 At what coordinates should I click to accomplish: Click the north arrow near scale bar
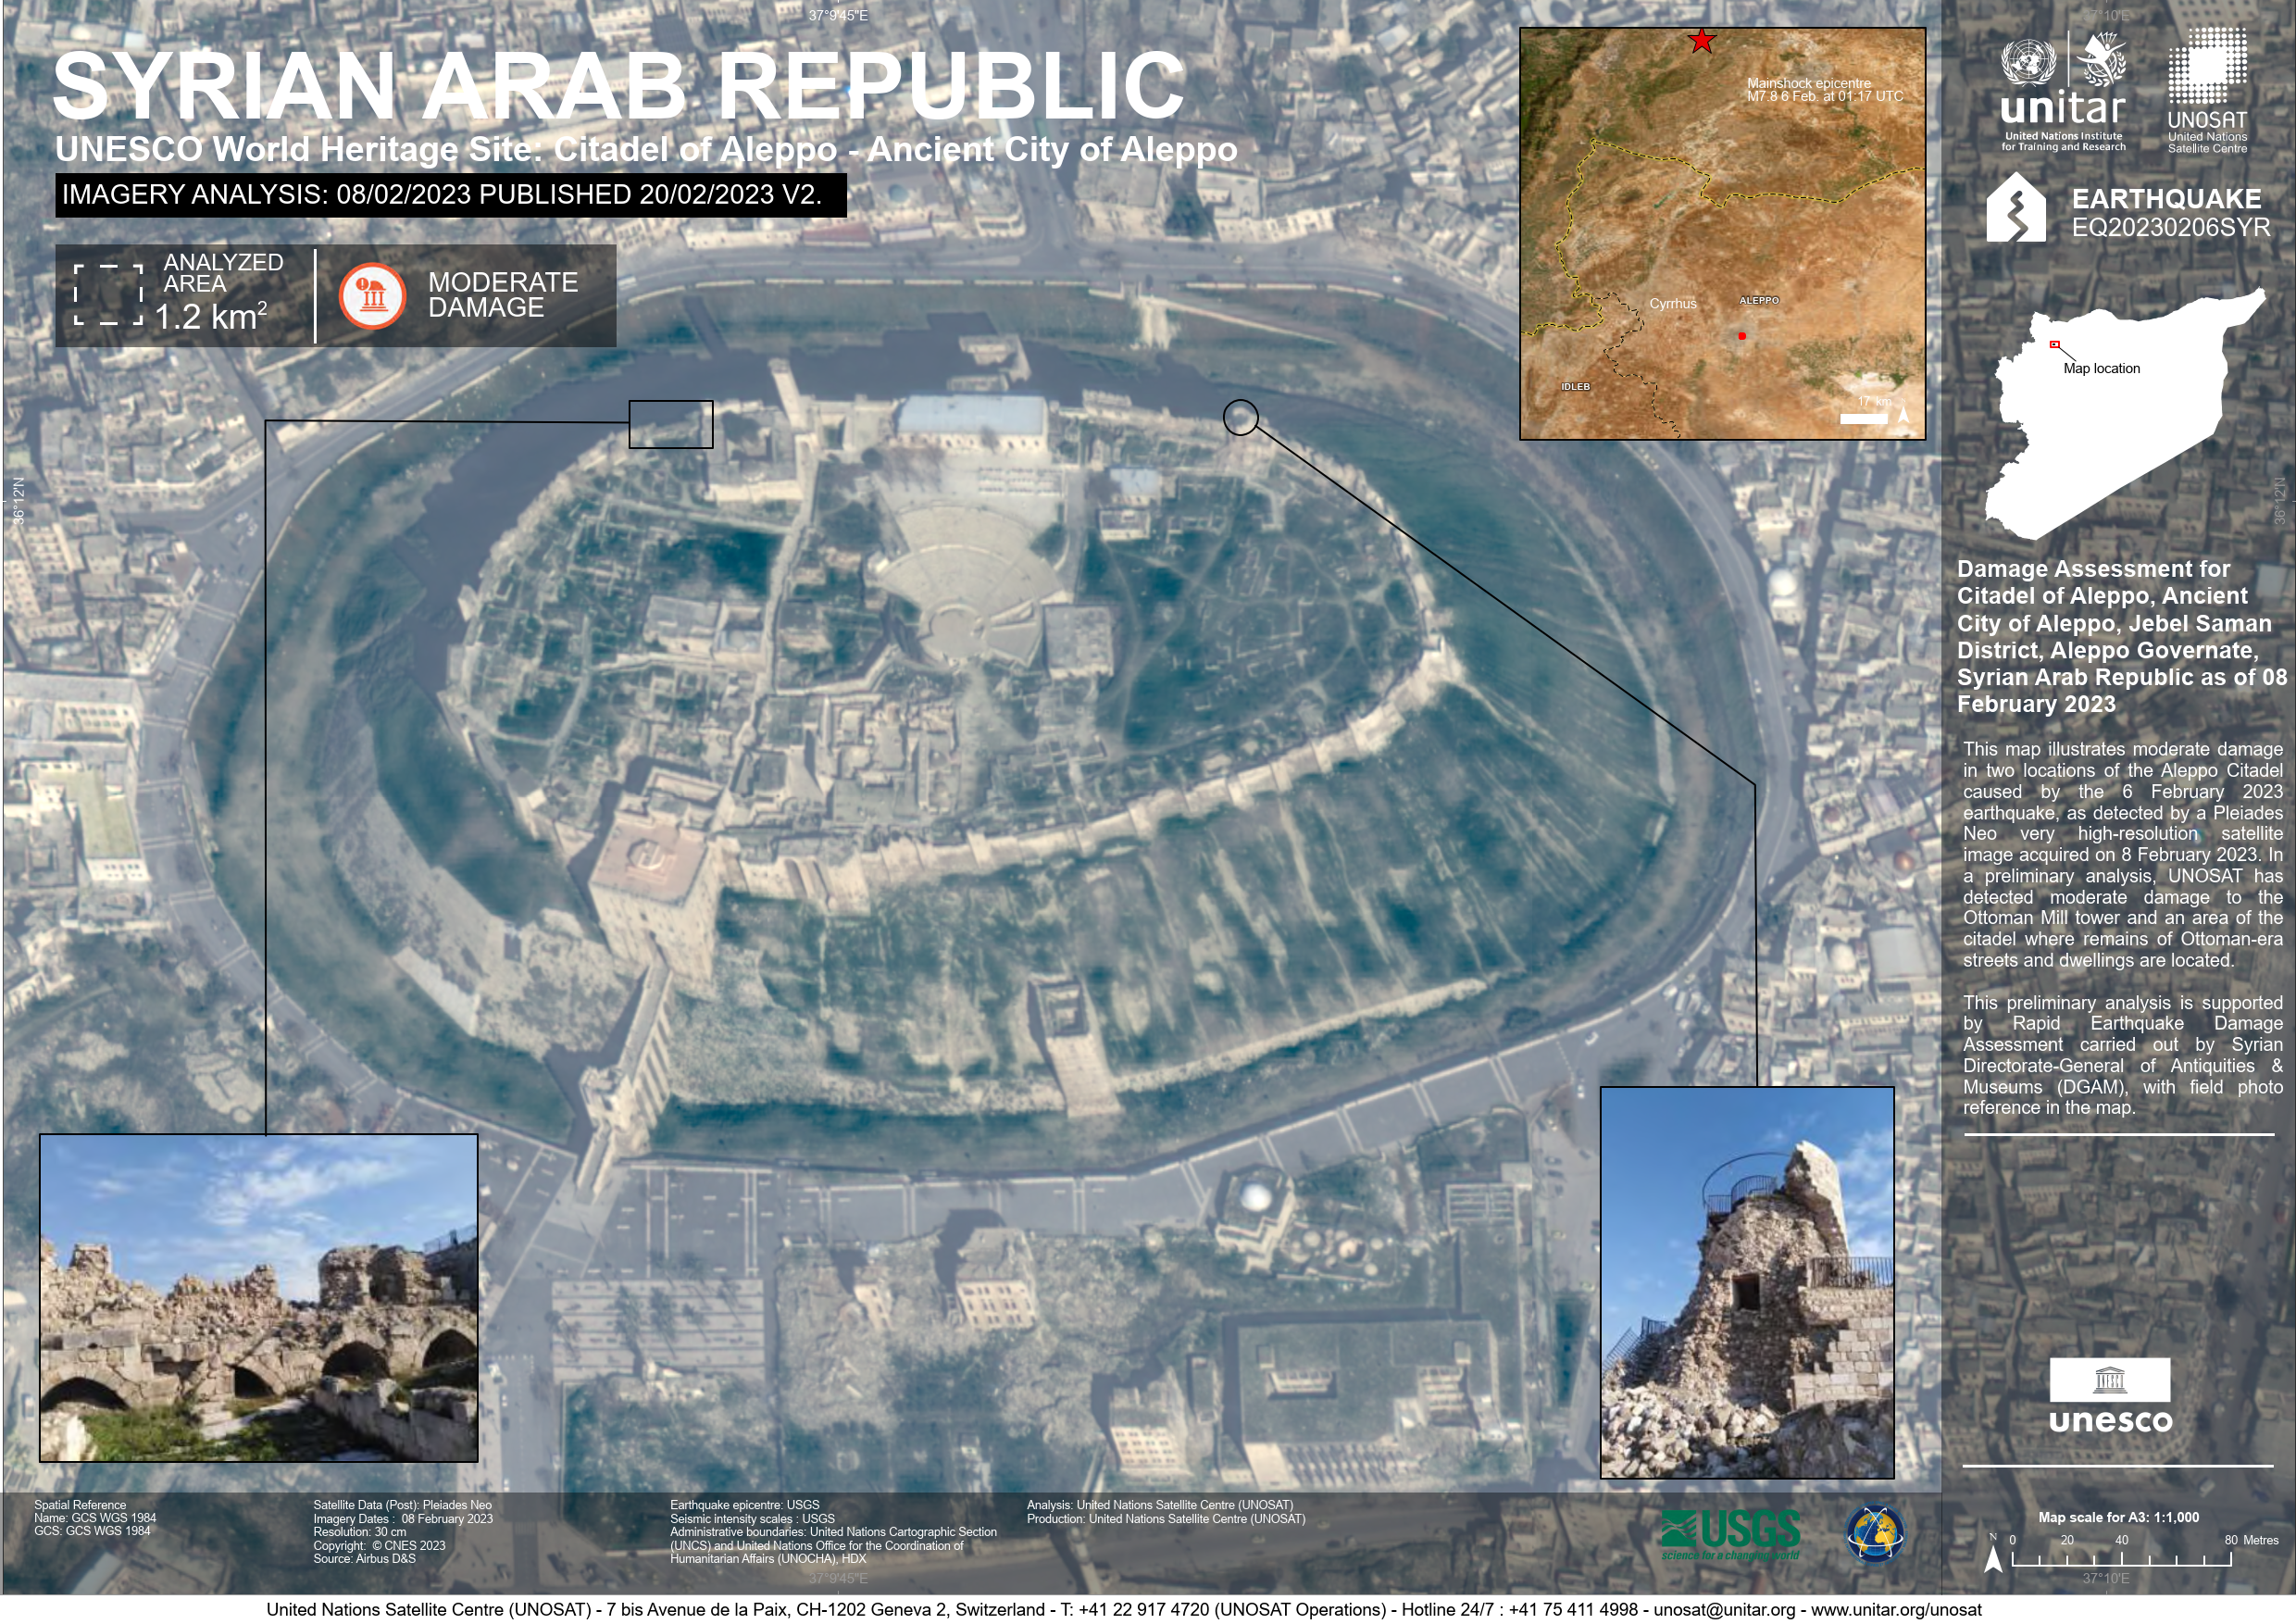pyautogui.click(x=1992, y=1557)
